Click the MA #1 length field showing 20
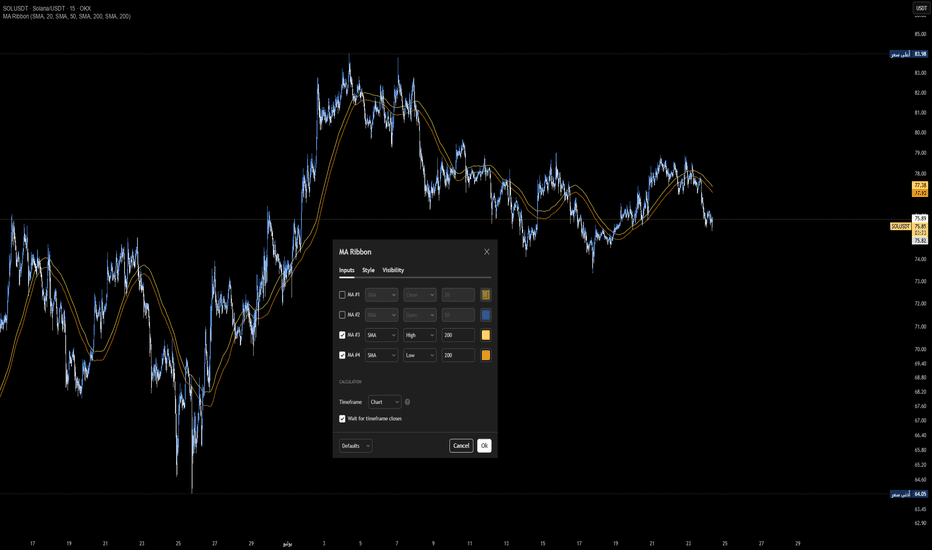The height and width of the screenshot is (550, 932). pyautogui.click(x=458, y=295)
